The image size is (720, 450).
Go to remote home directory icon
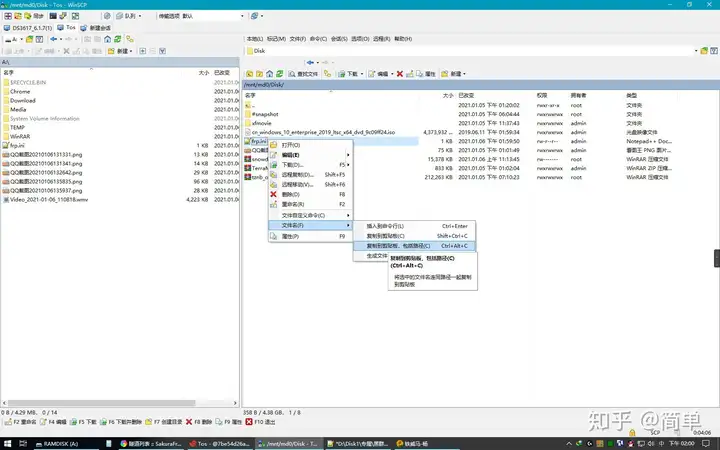coord(270,73)
